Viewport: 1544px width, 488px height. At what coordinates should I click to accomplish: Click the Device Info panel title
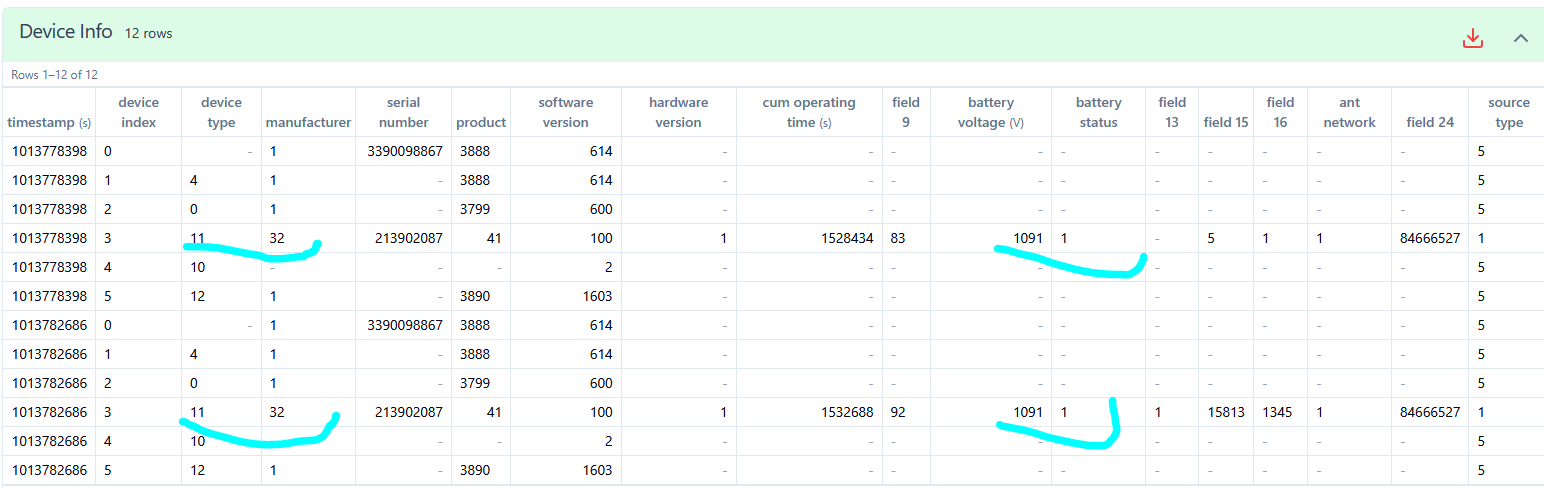point(66,32)
